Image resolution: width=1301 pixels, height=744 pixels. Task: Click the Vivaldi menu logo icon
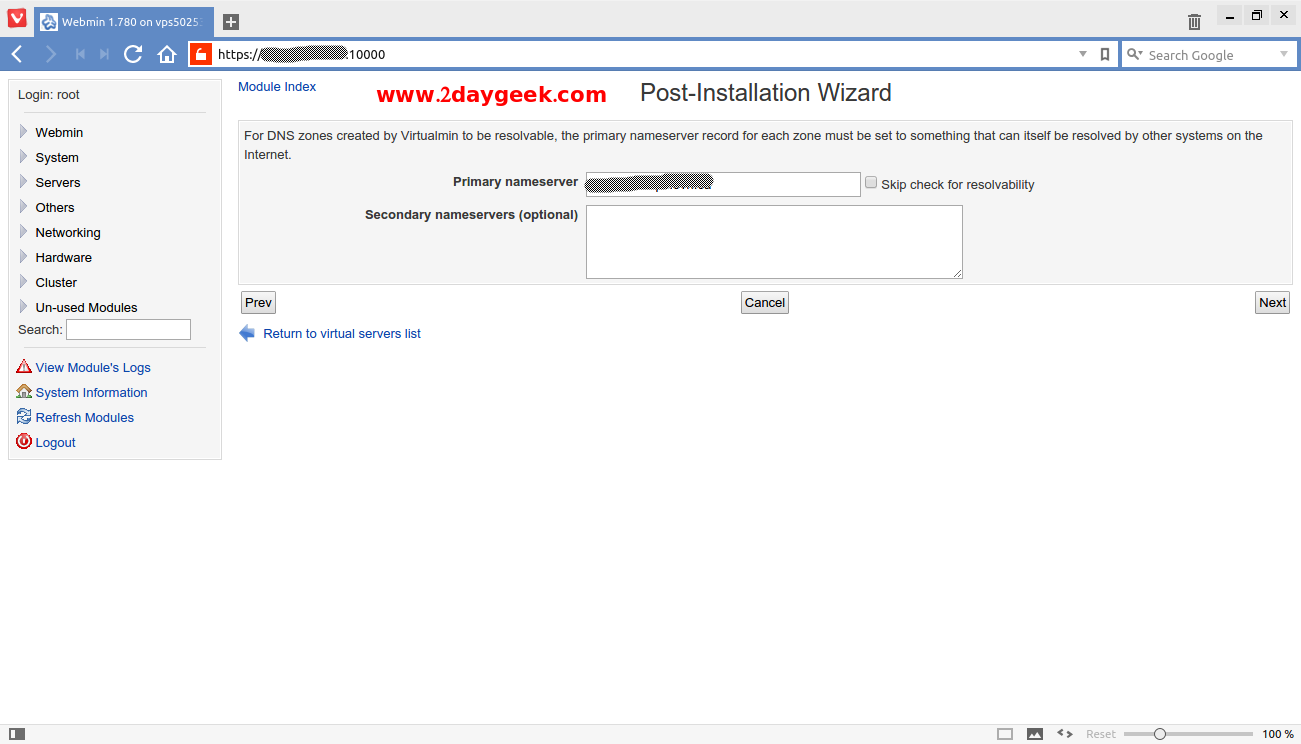(x=17, y=18)
